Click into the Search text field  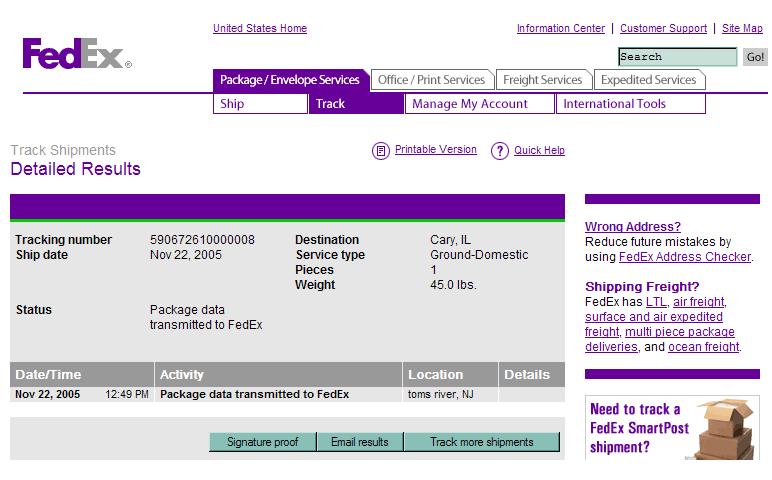[x=677, y=57]
